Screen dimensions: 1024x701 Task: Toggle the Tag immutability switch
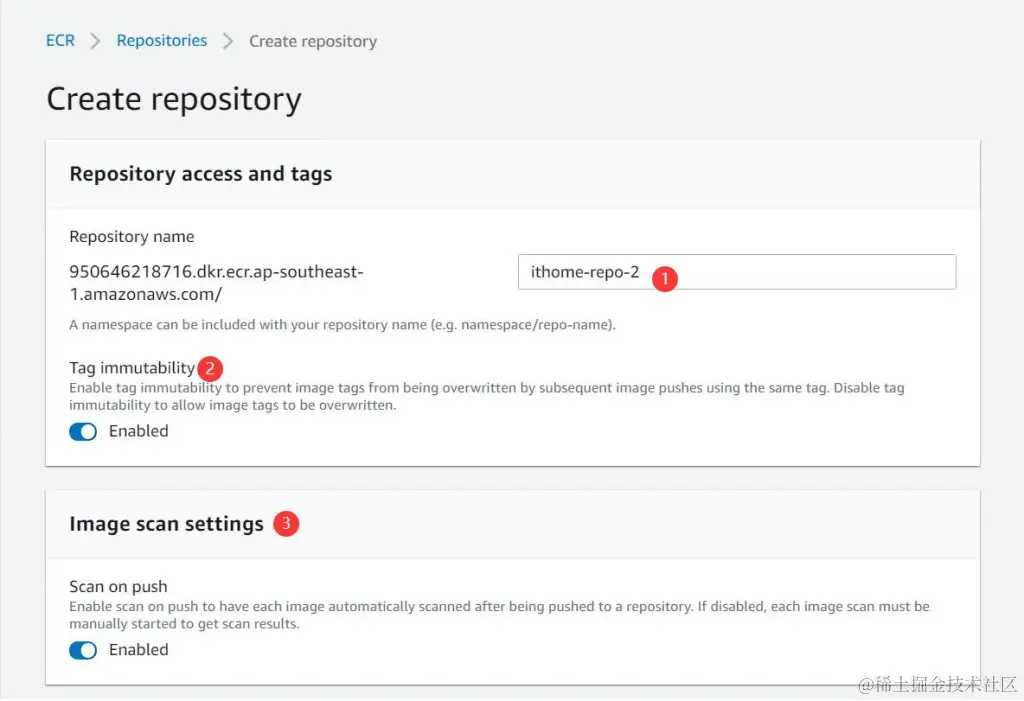tap(83, 432)
